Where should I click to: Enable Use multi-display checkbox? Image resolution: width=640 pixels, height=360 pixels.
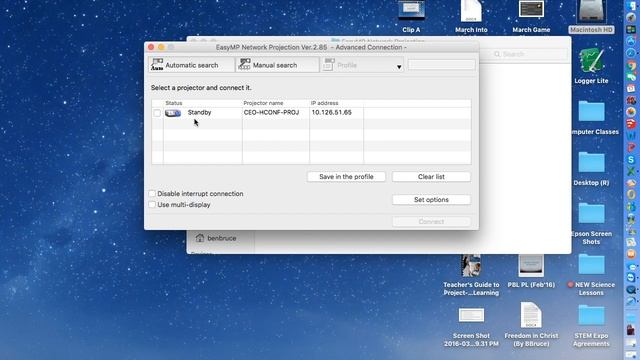[x=152, y=204]
